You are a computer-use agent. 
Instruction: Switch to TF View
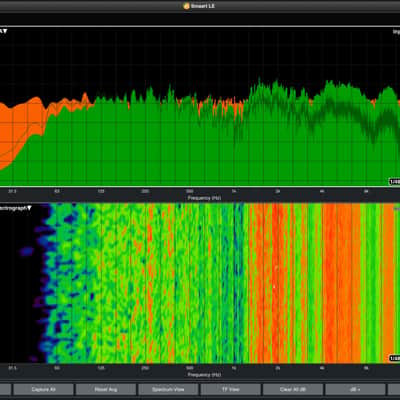(x=231, y=389)
